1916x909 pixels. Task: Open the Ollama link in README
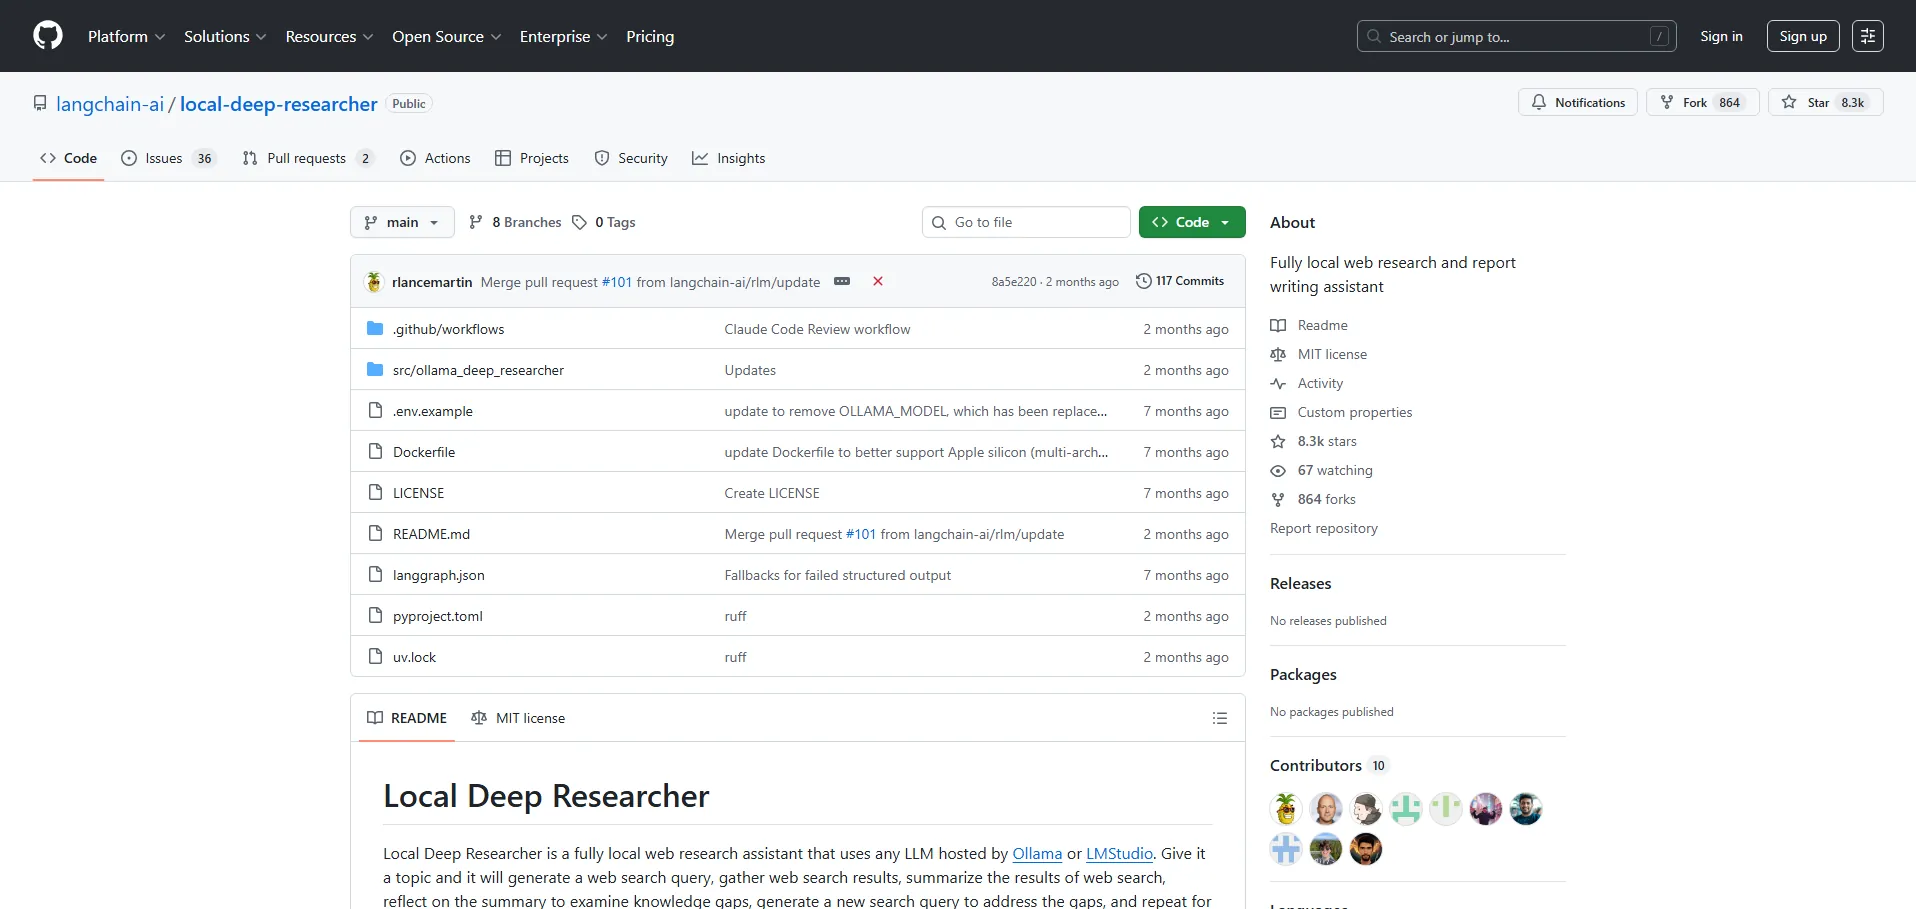coord(1036,854)
